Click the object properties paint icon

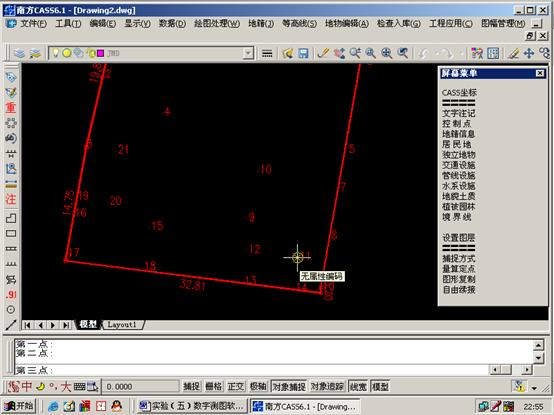pos(477,53)
